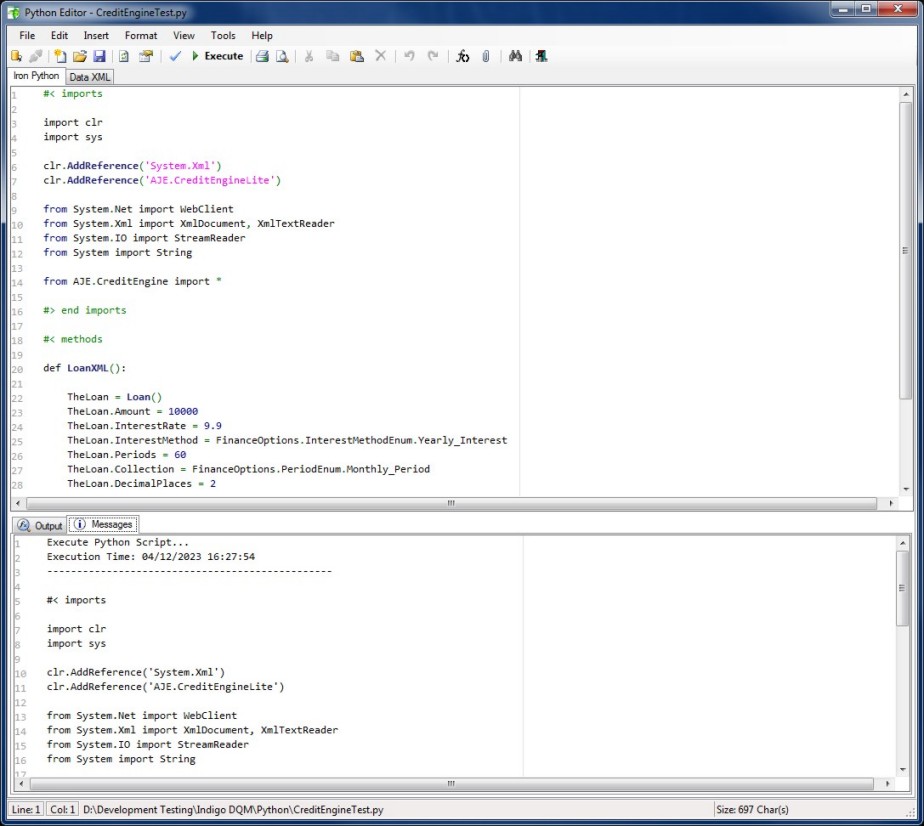Screen dimensions: 924x826
Task: Click the binoculars Find icon
Action: coord(515,57)
